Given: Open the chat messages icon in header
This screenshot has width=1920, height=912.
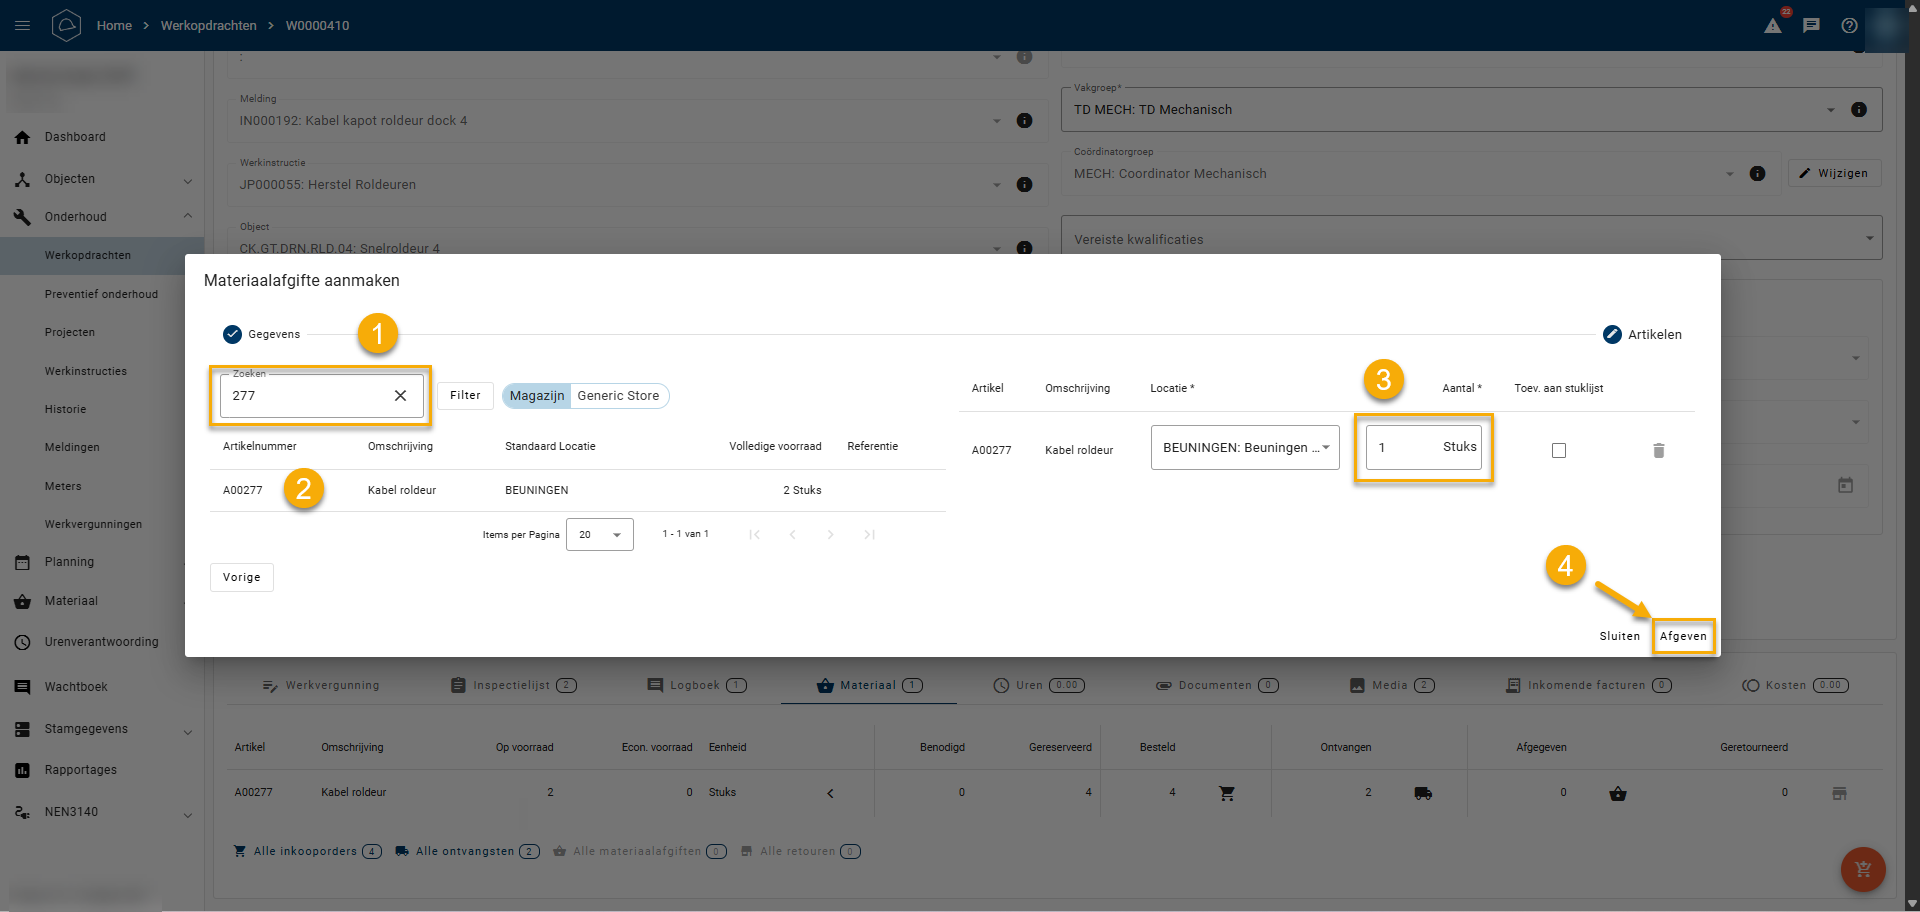Looking at the screenshot, I should tap(1811, 26).
